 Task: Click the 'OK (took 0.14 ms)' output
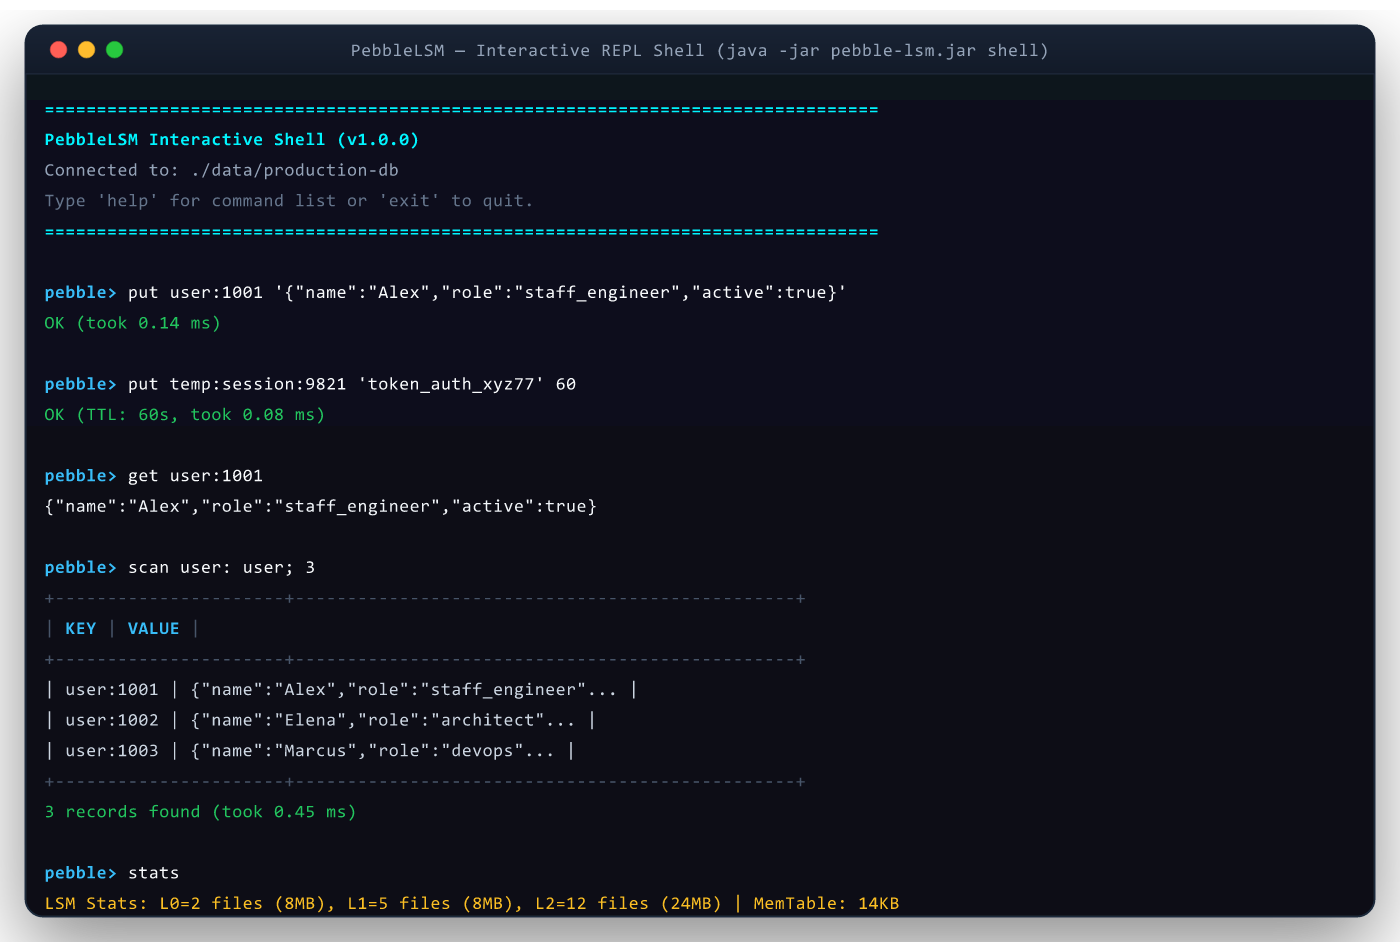pyautogui.click(x=132, y=323)
